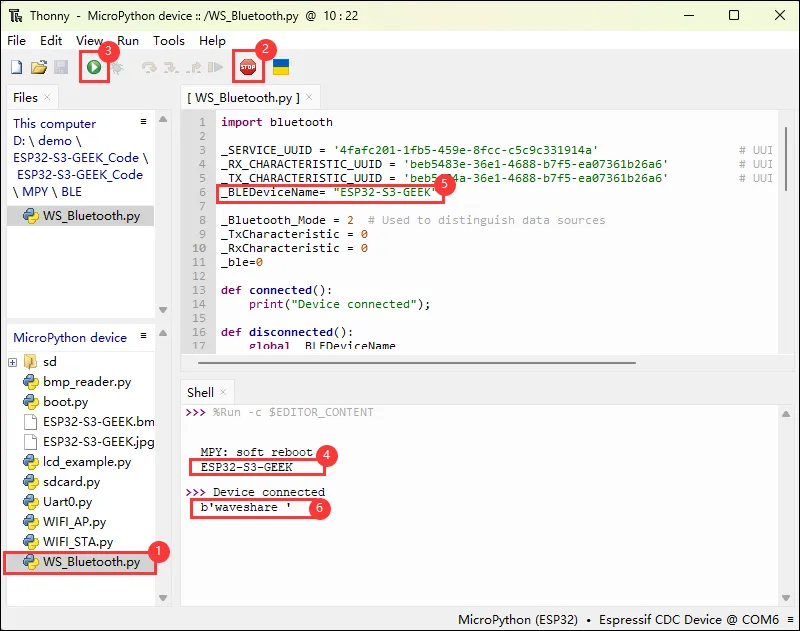The width and height of the screenshot is (800, 631).
Task: Click the This computer link
Action: tap(55, 123)
